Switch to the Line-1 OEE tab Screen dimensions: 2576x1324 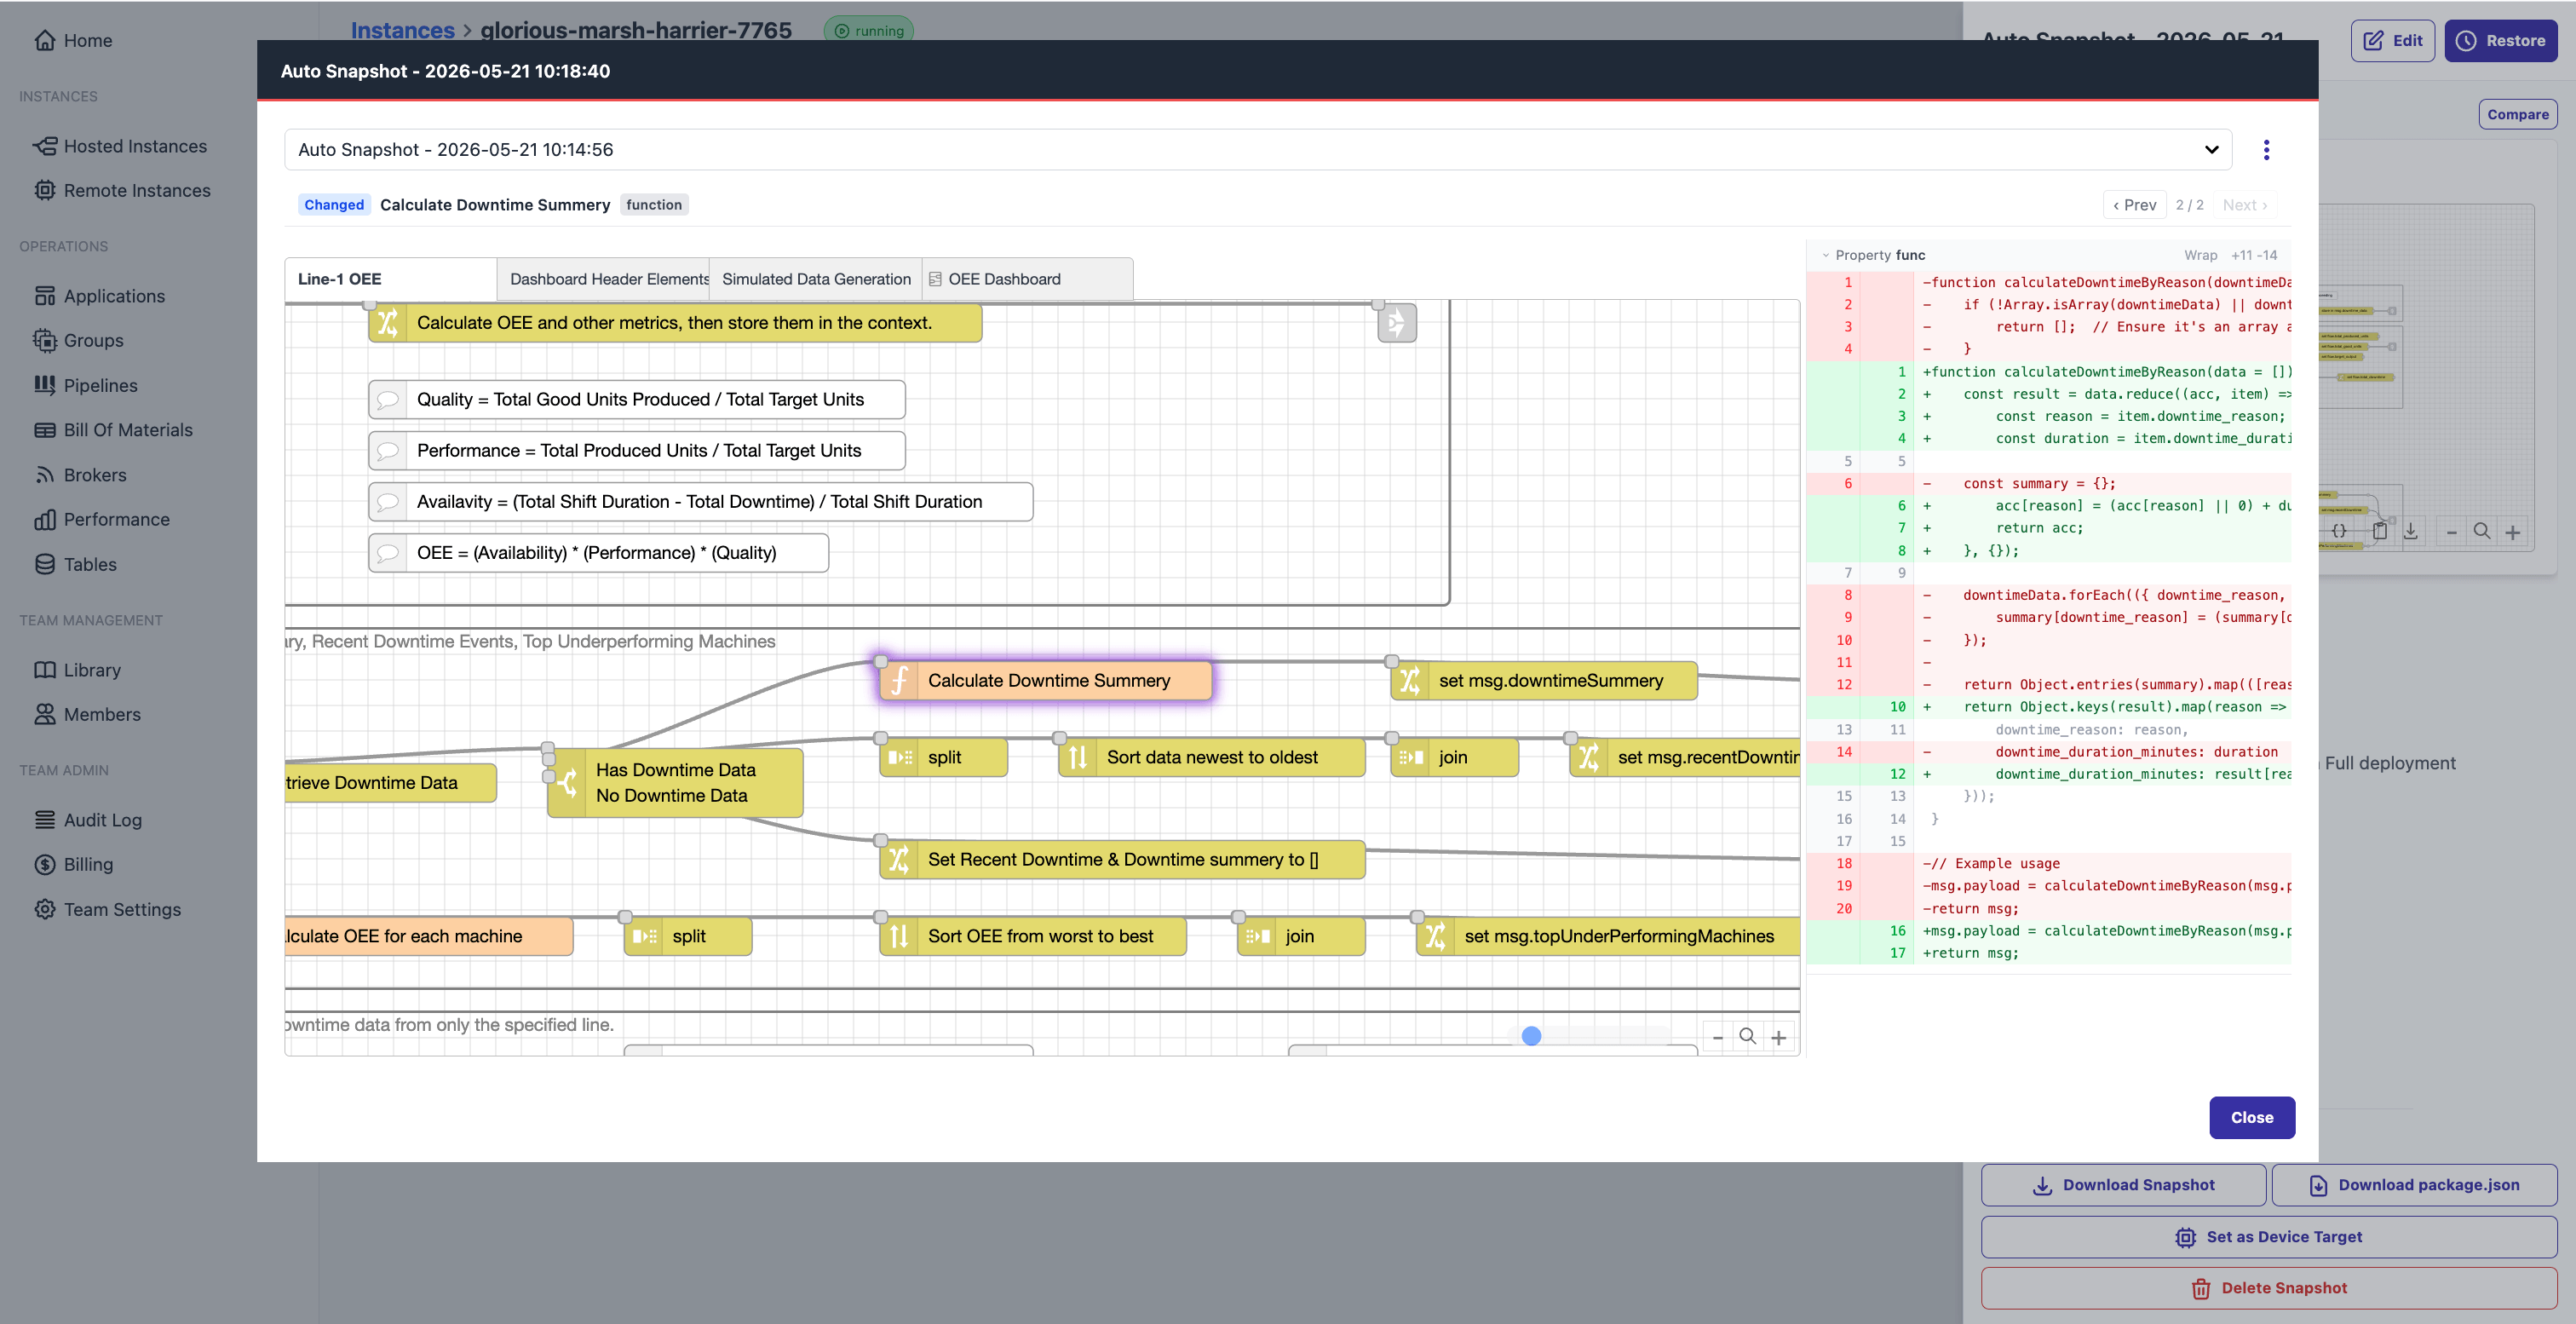click(x=390, y=279)
